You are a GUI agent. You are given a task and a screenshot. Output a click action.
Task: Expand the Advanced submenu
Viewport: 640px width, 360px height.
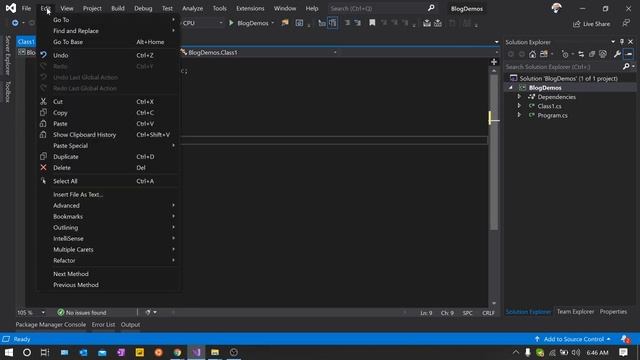pyautogui.click(x=108, y=206)
